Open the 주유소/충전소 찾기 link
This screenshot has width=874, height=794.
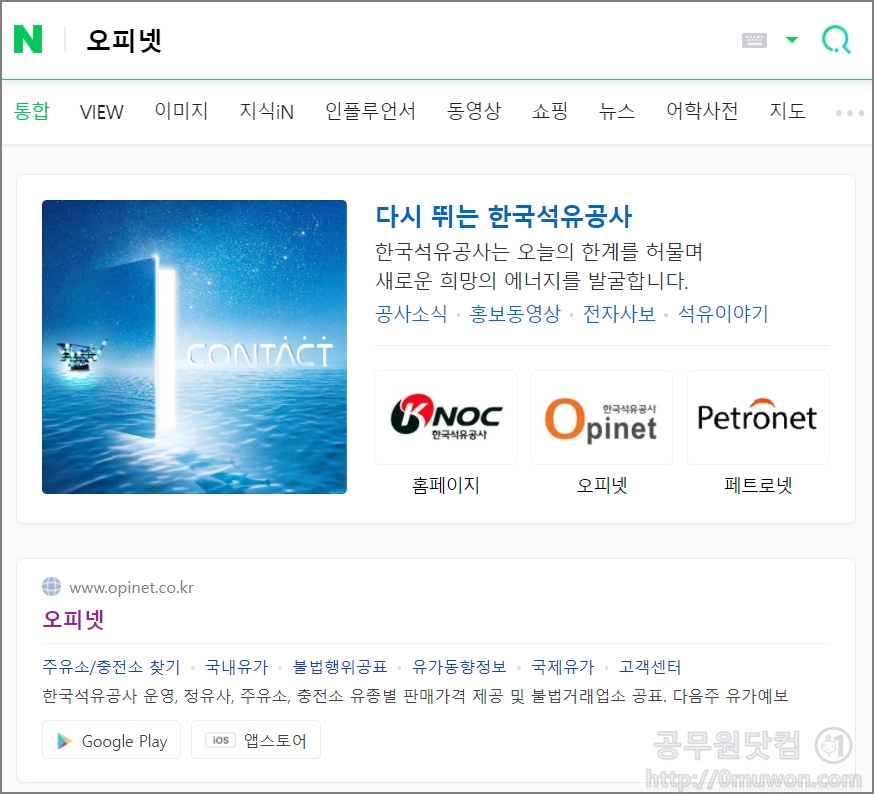[111, 667]
